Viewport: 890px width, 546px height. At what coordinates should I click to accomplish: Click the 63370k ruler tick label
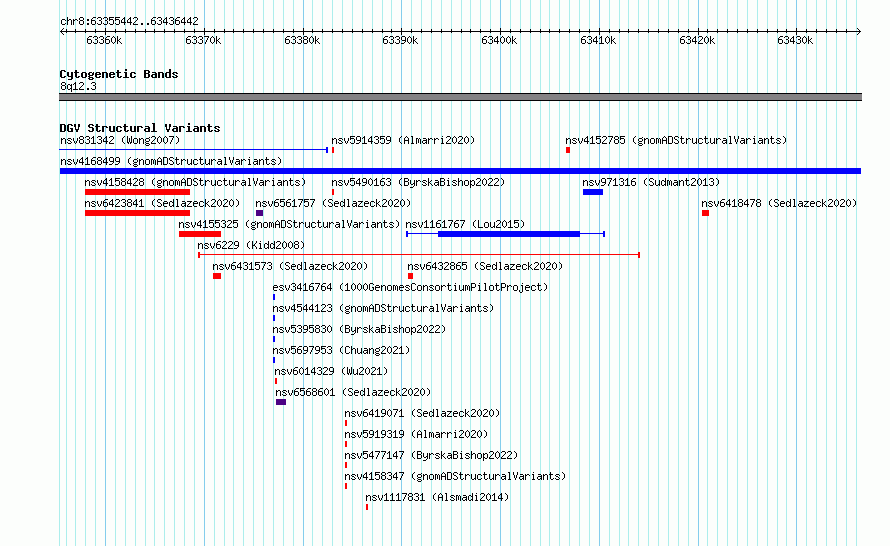click(203, 40)
